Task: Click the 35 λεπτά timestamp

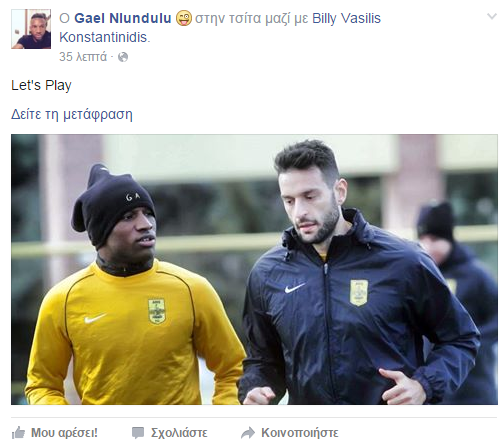Action: 83,57
